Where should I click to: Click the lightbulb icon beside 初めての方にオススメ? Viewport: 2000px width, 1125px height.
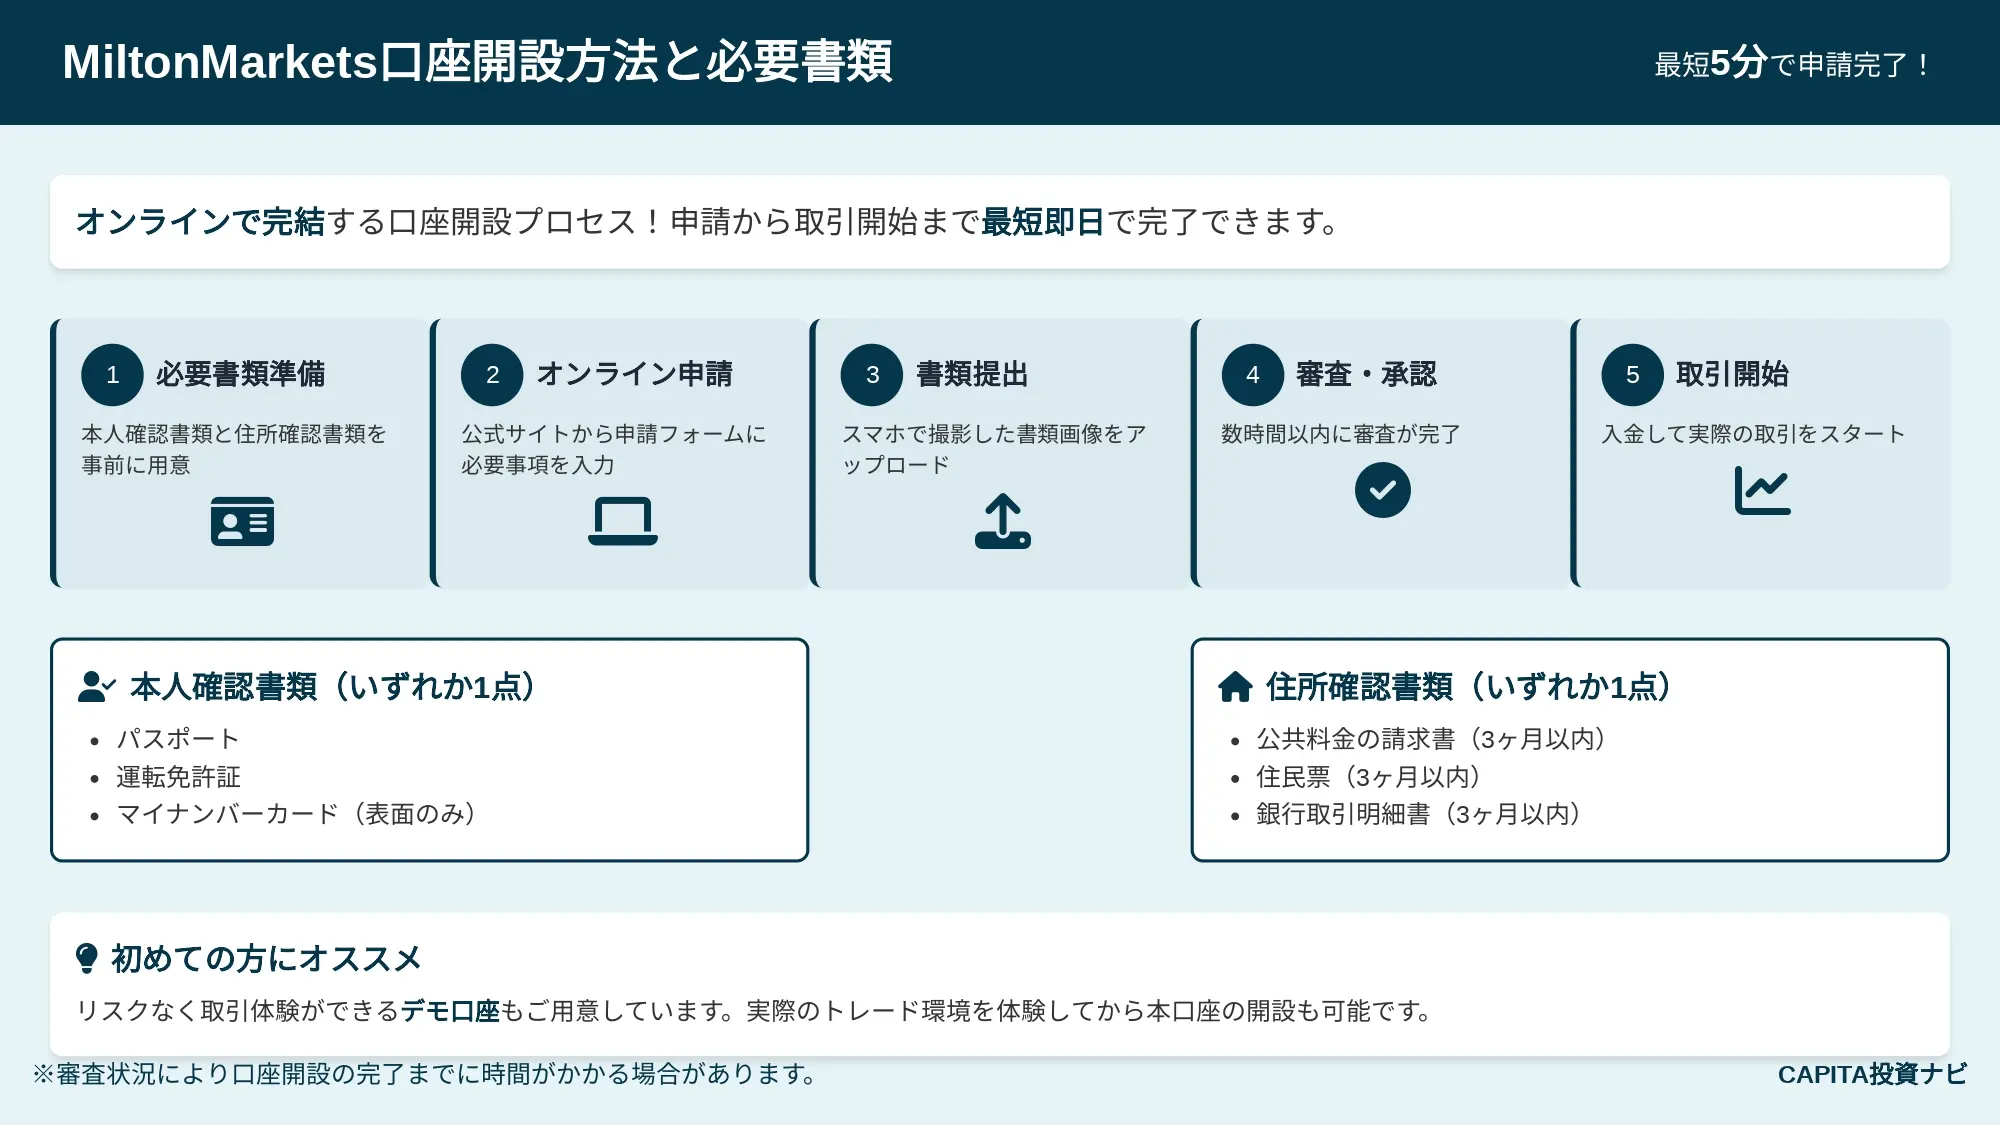click(x=87, y=958)
